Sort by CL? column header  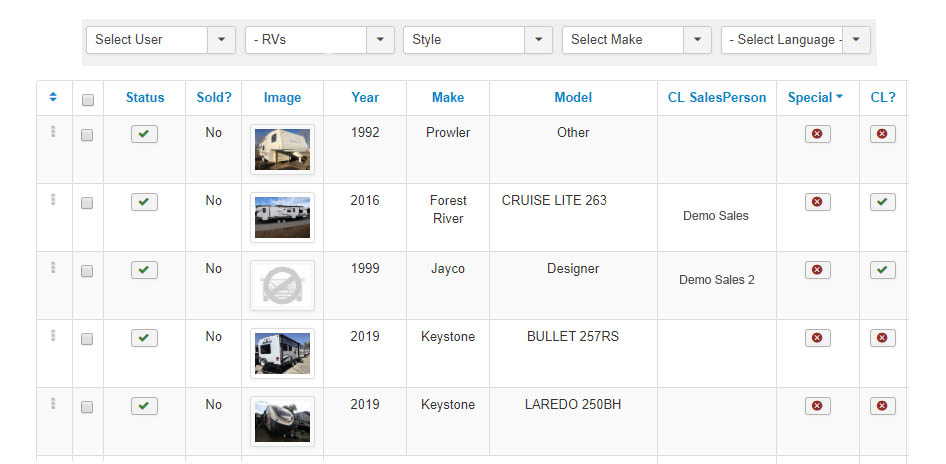pyautogui.click(x=883, y=98)
